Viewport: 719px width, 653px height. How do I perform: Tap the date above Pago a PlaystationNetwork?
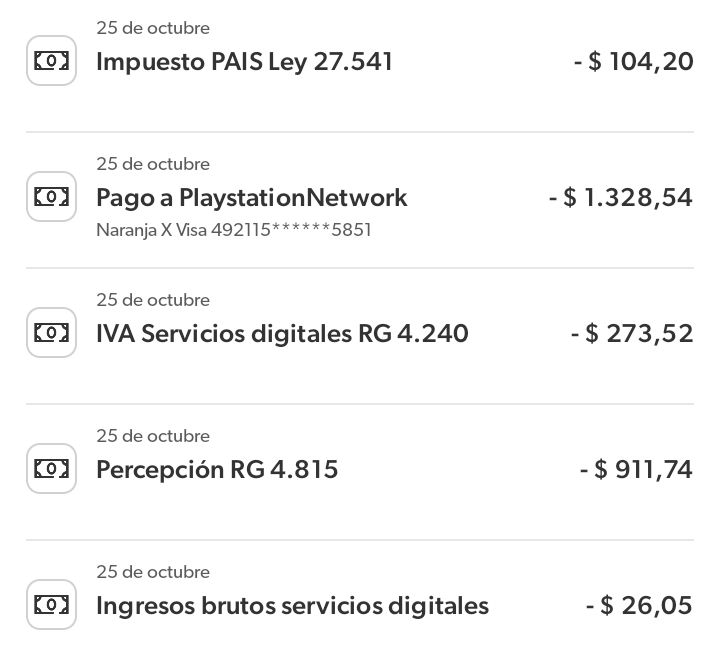153,164
